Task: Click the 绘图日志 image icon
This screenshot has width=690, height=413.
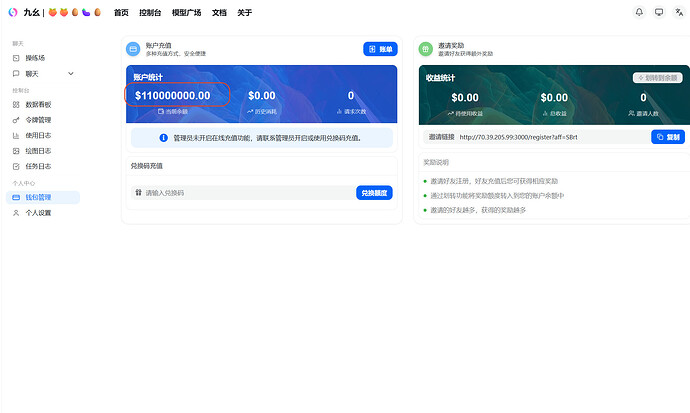Action: point(16,151)
